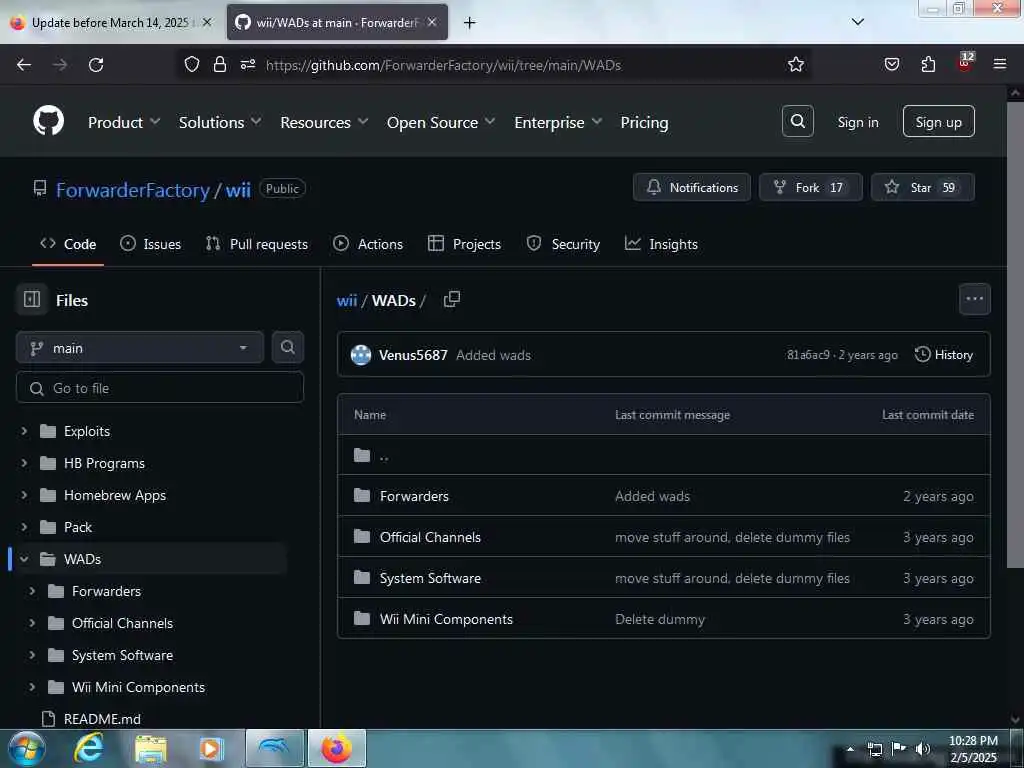The image size is (1024, 768).
Task: Click the Pocket save icon
Action: (891, 64)
